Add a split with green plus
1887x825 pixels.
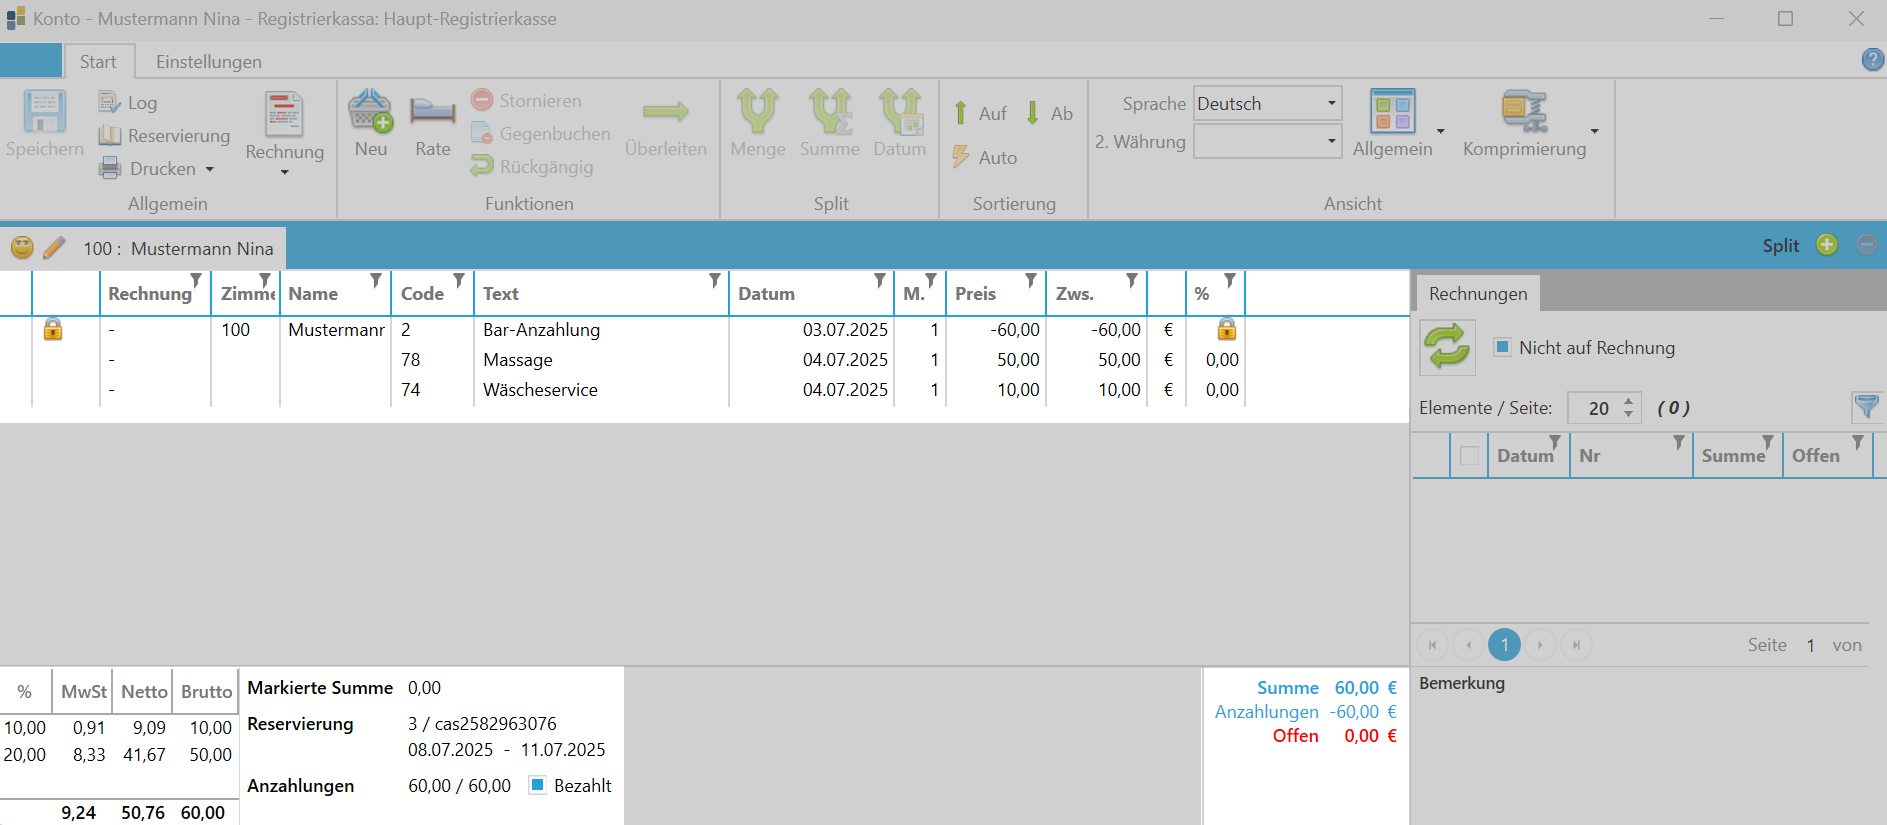pyautogui.click(x=1827, y=245)
